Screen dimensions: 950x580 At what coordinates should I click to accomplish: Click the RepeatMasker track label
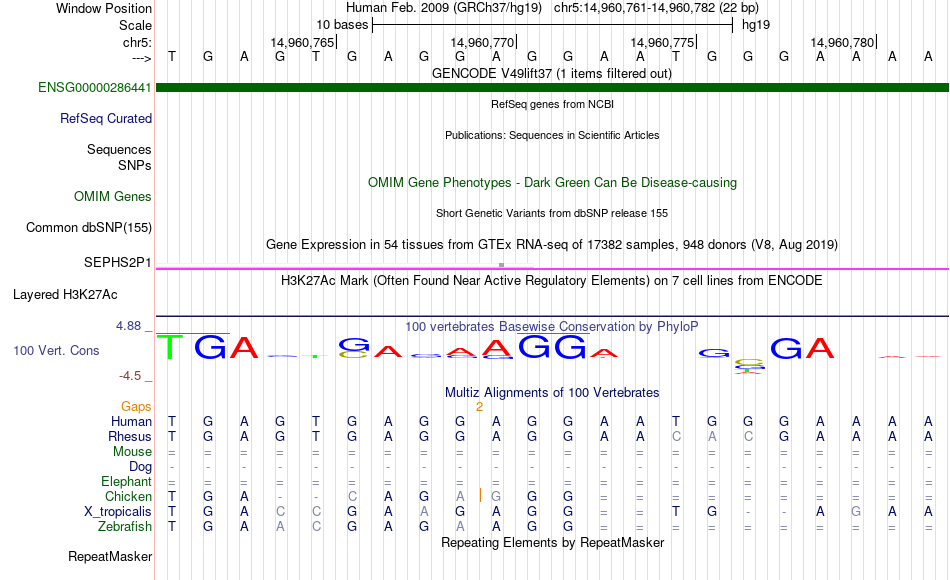click(x=110, y=556)
